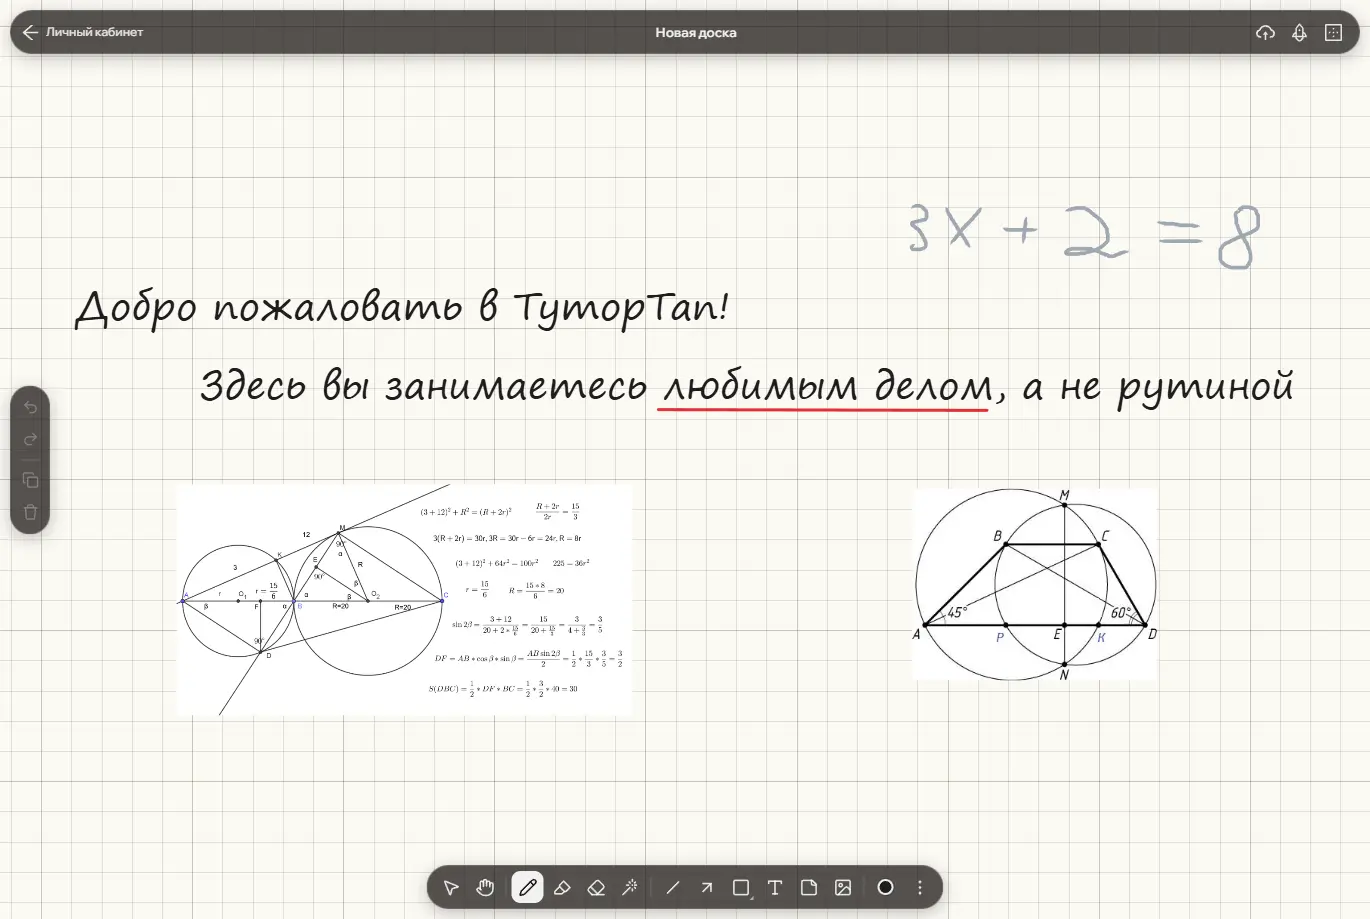Image resolution: width=1370 pixels, height=919 pixels.
Task: Open the black color picker
Action: [x=885, y=887]
